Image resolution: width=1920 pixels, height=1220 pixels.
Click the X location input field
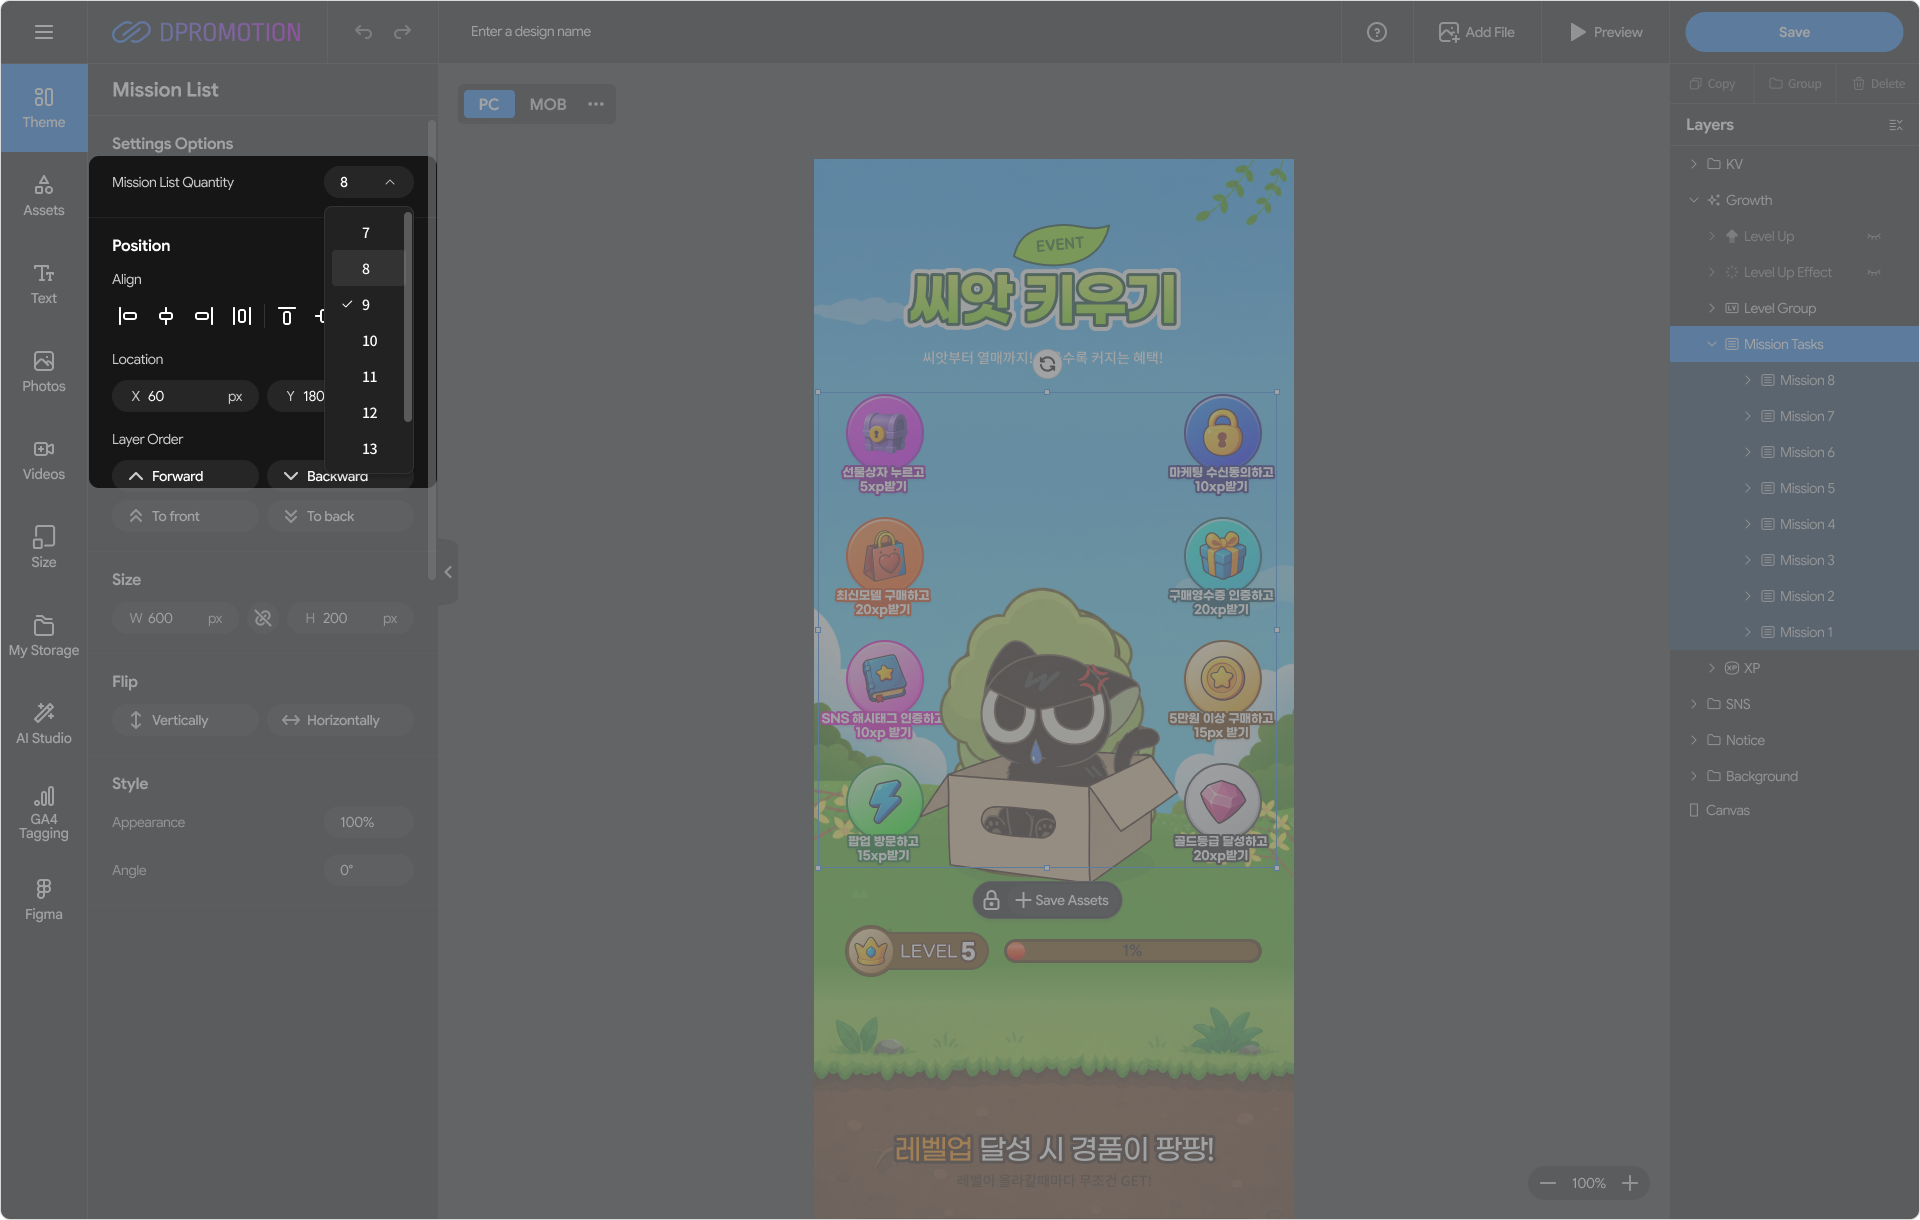pyautogui.click(x=186, y=396)
